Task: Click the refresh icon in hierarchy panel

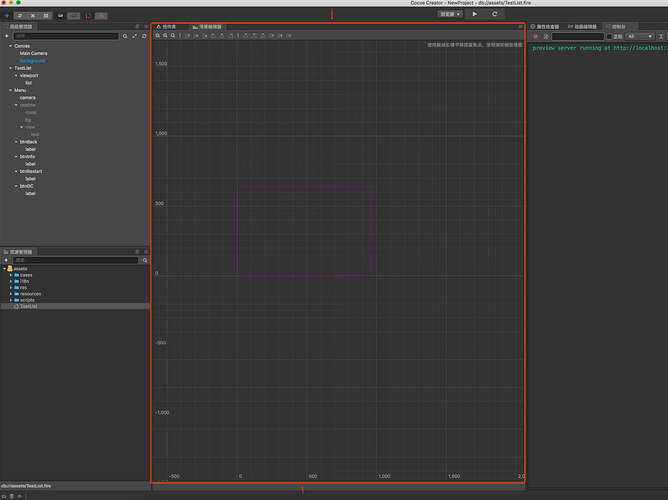Action: pos(144,36)
